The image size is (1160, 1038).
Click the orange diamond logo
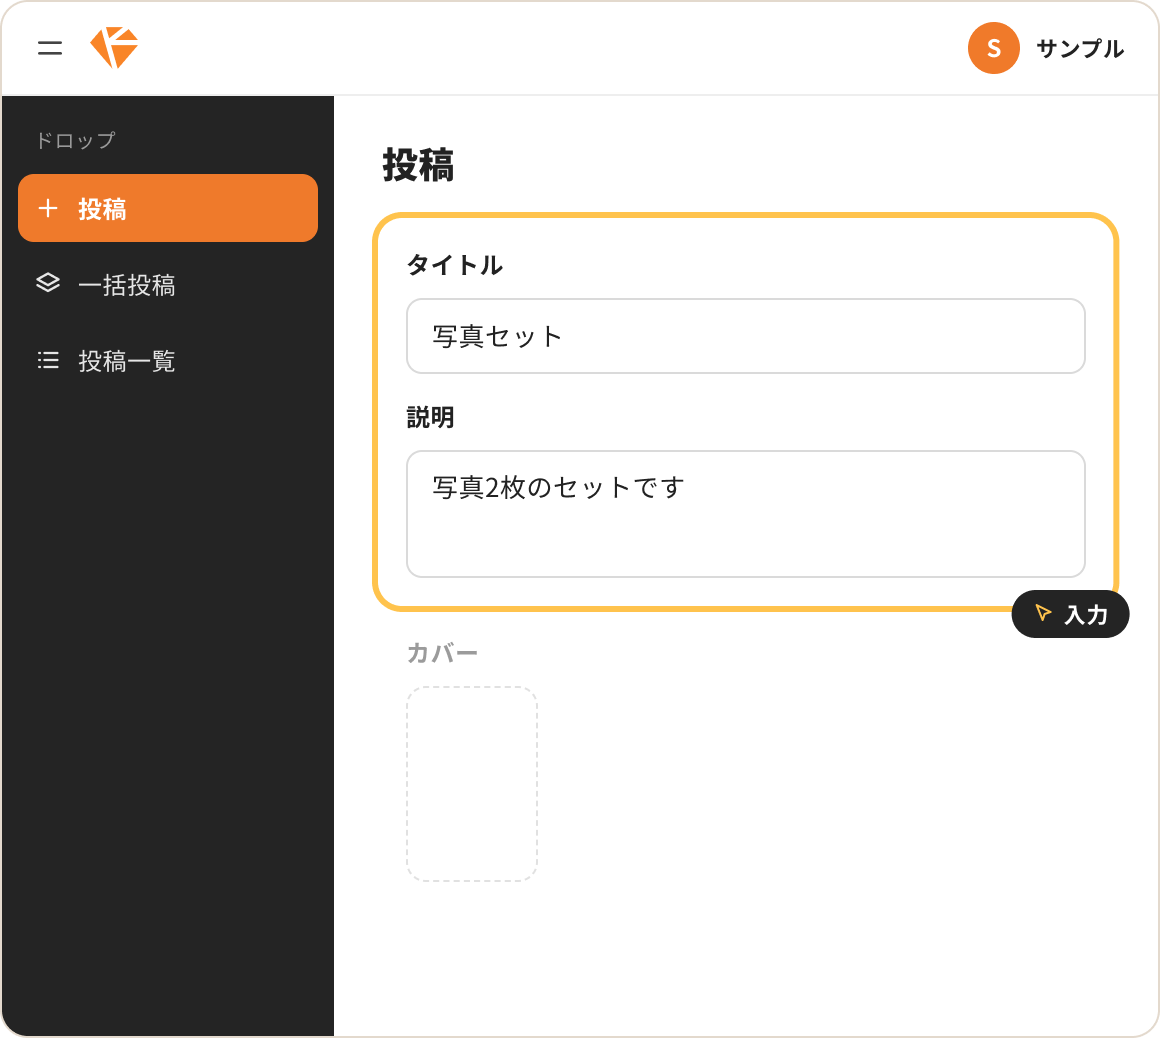click(x=114, y=48)
